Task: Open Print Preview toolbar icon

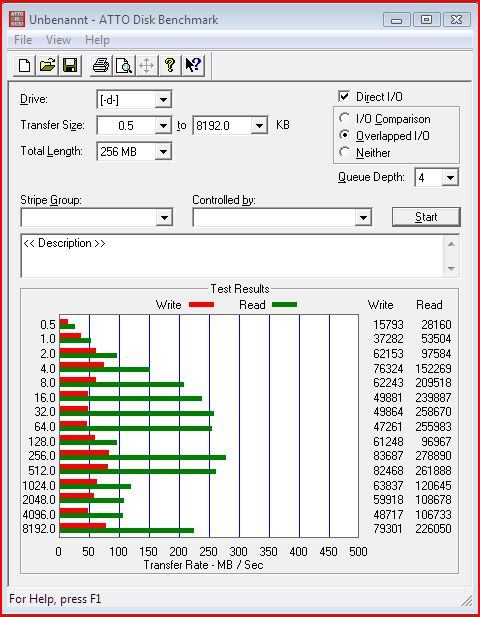Action: [x=124, y=65]
